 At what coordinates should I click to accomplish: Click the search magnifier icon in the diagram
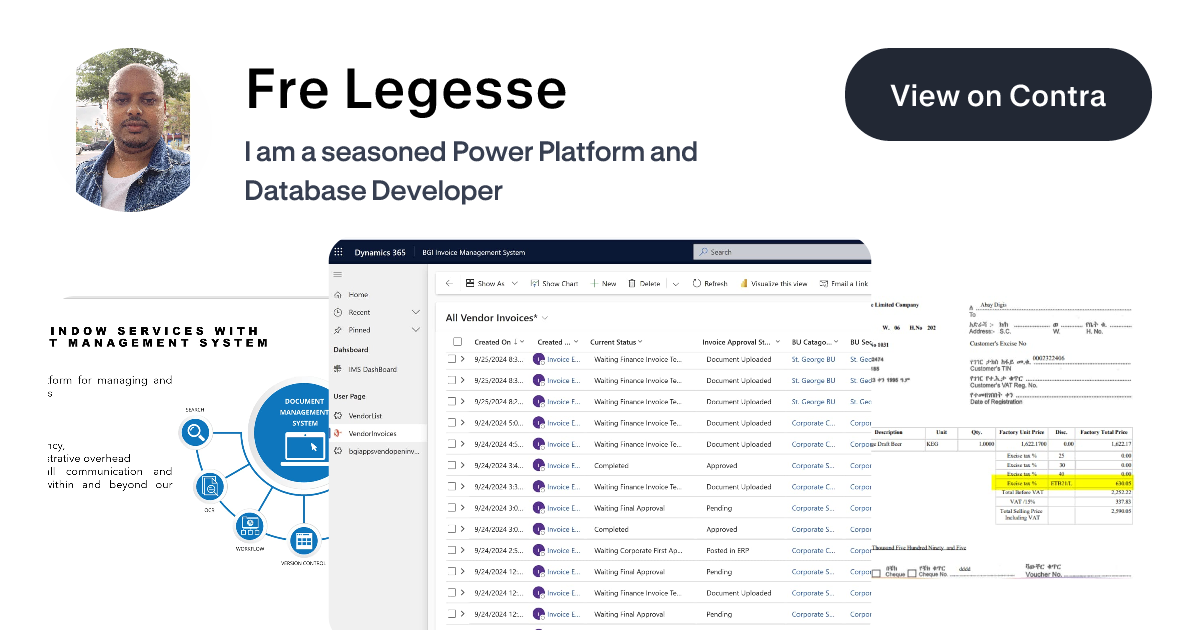coord(195,433)
